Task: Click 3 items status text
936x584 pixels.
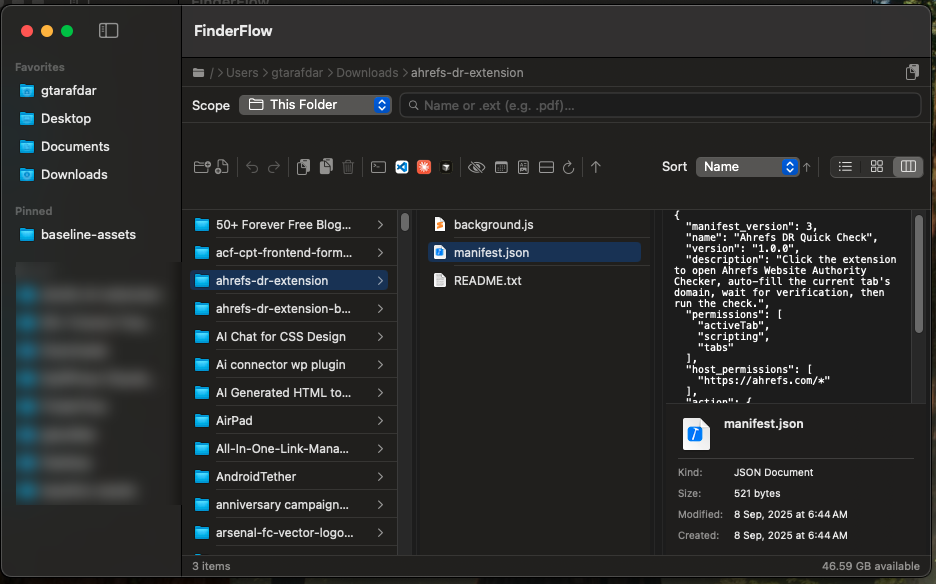Action: tap(211, 566)
